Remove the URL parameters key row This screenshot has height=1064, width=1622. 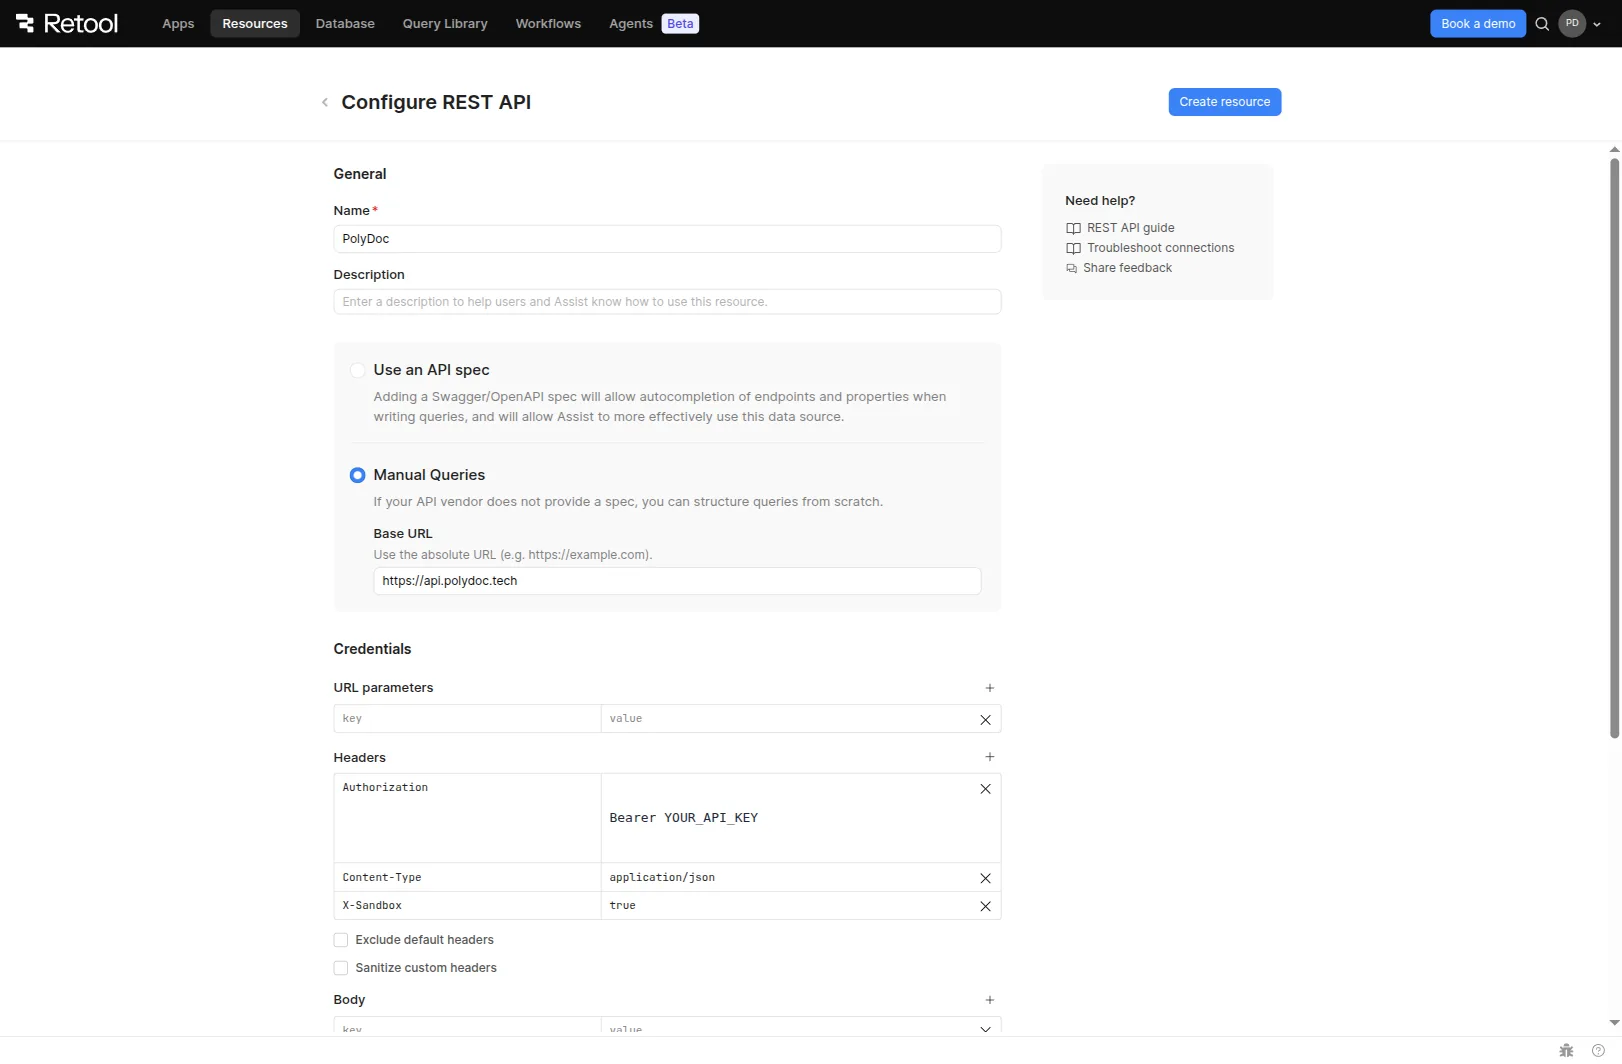coord(985,720)
